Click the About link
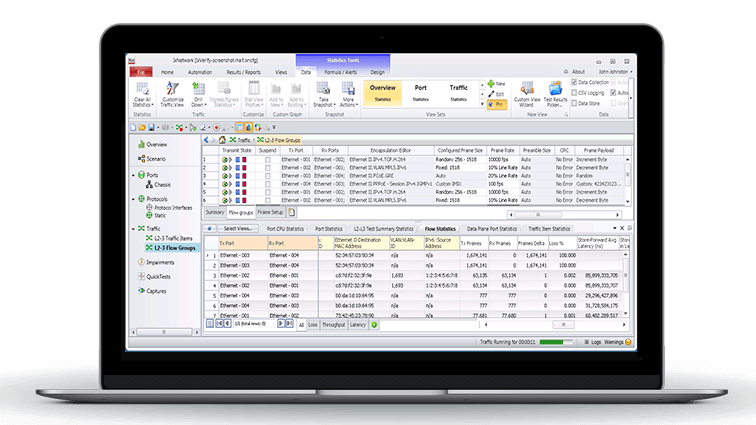 (x=578, y=72)
